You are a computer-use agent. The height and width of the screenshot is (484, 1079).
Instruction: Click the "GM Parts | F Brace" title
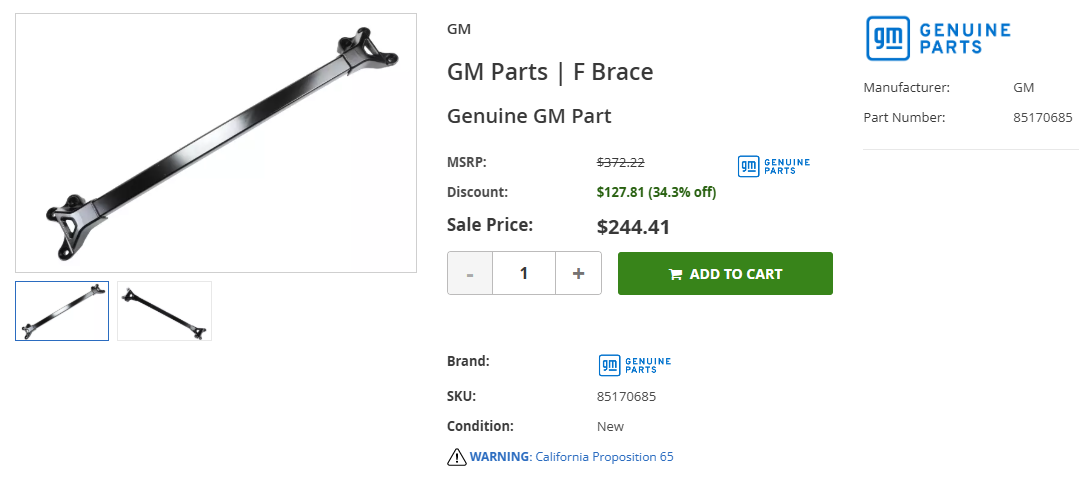point(549,72)
